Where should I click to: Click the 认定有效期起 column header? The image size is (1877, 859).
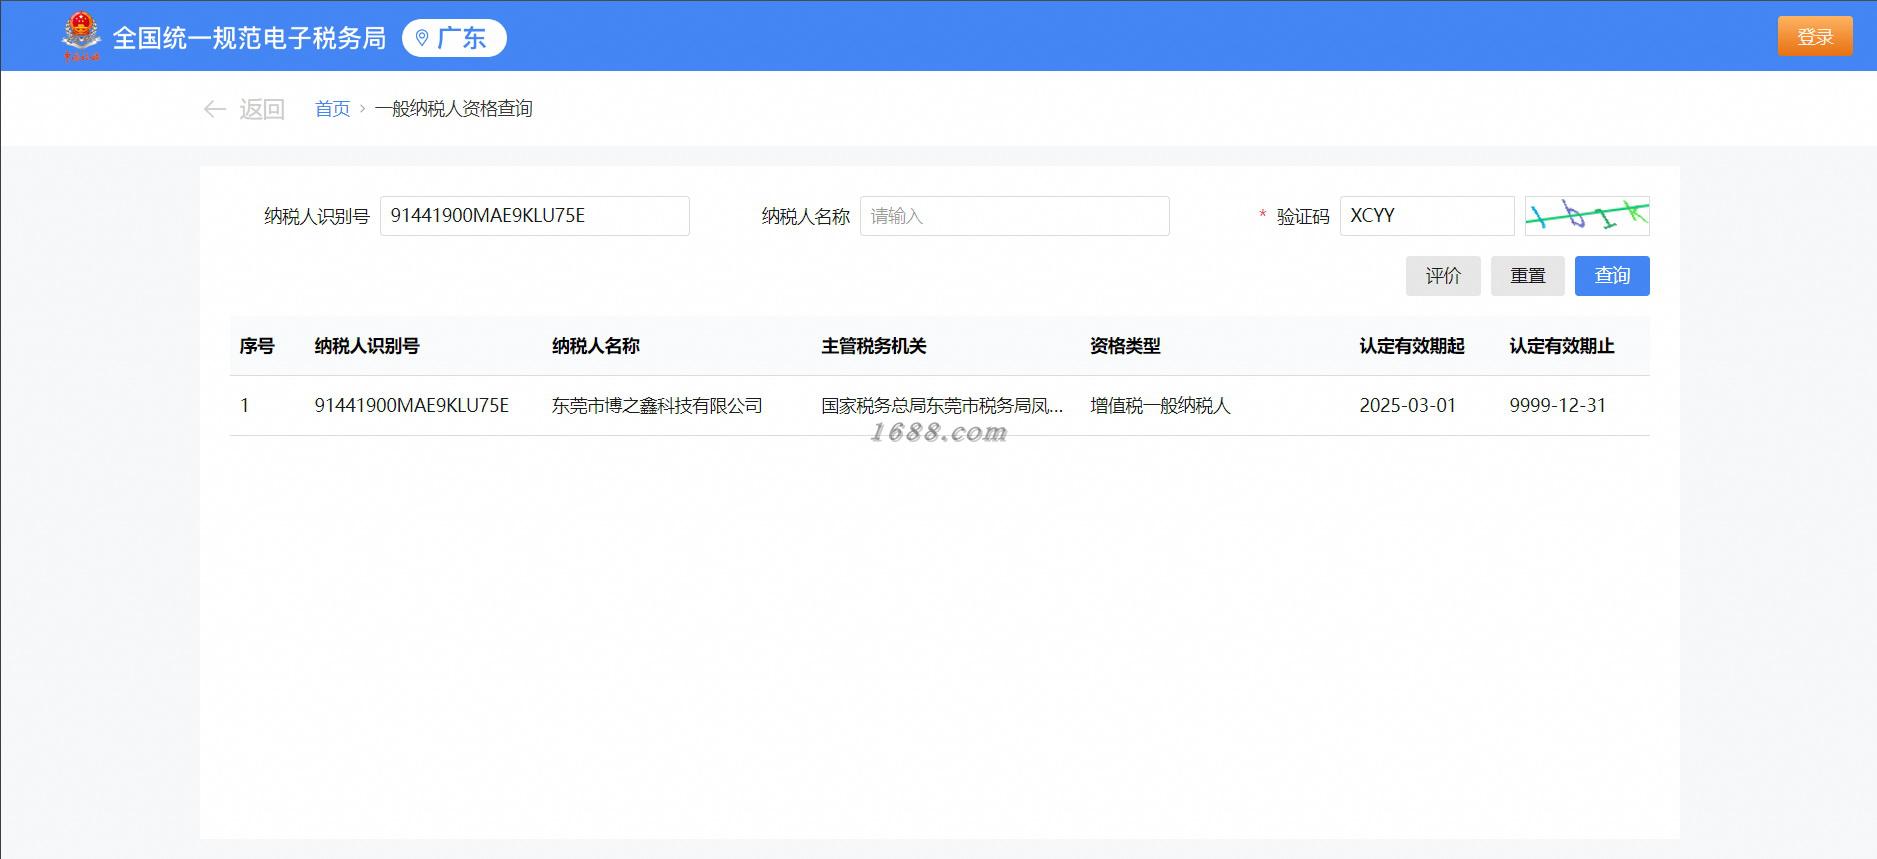(x=1412, y=346)
